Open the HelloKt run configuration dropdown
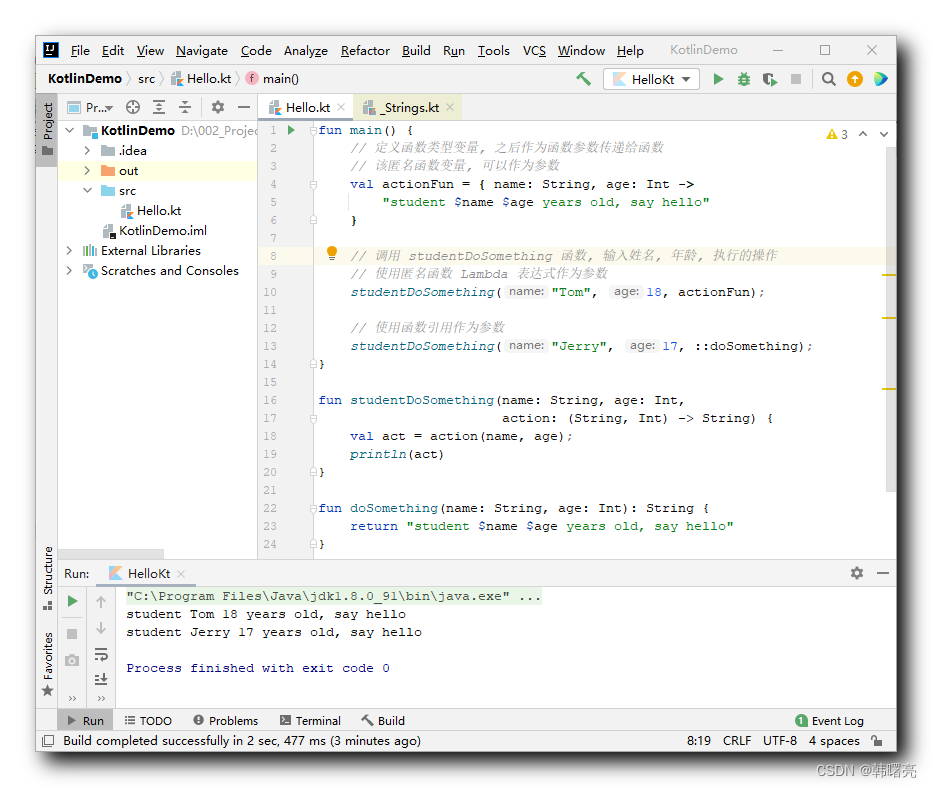The width and height of the screenshot is (932, 787). (651, 79)
